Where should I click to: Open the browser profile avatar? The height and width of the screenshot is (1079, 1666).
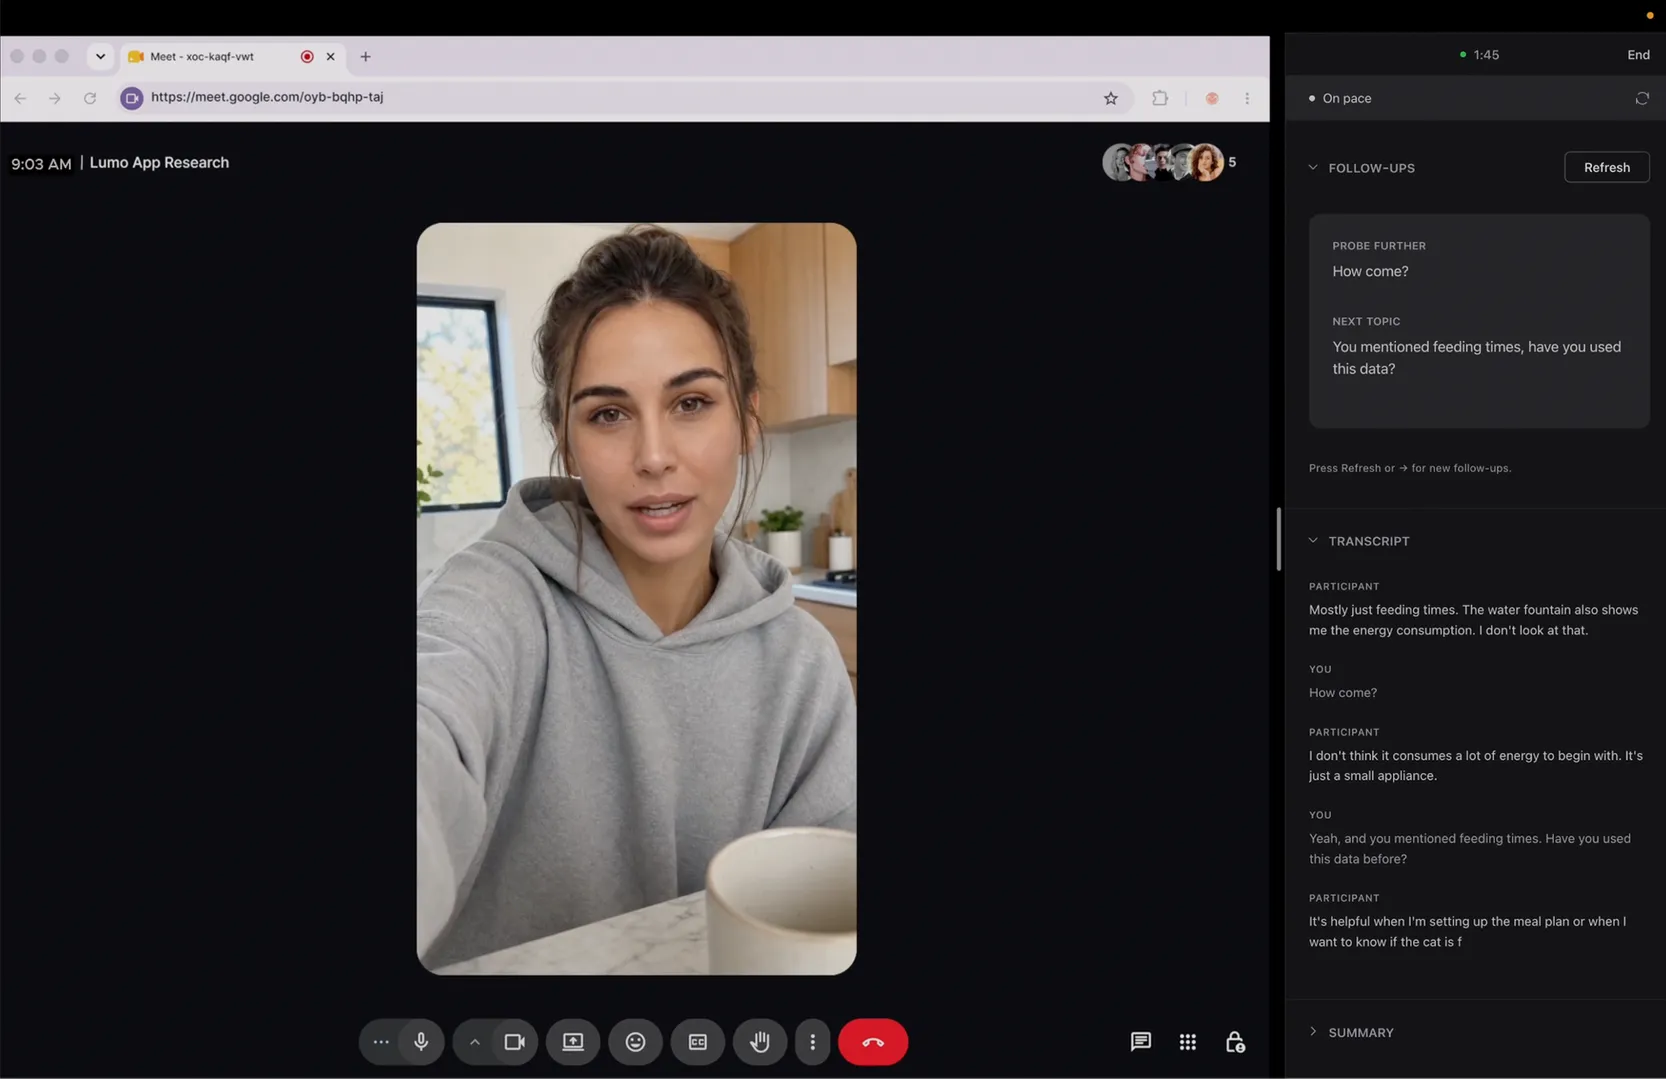[1212, 98]
